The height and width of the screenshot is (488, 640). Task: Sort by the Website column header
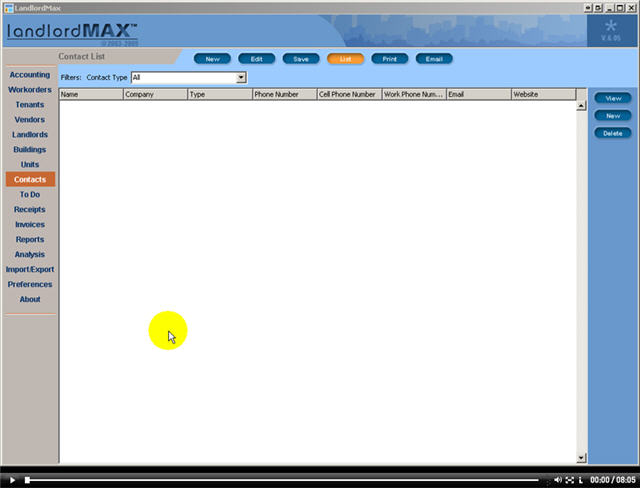544,94
